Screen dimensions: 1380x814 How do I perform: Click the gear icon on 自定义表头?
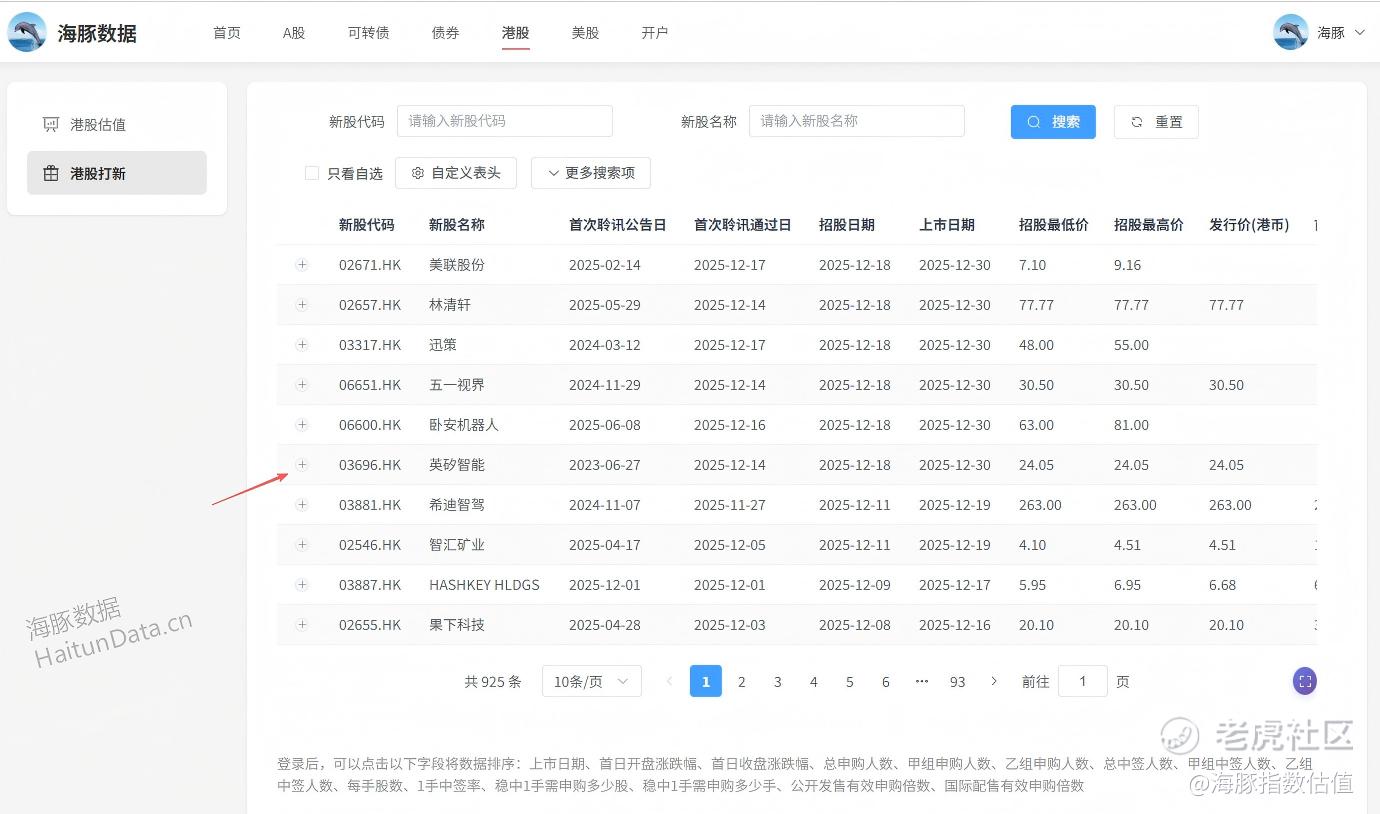[418, 173]
